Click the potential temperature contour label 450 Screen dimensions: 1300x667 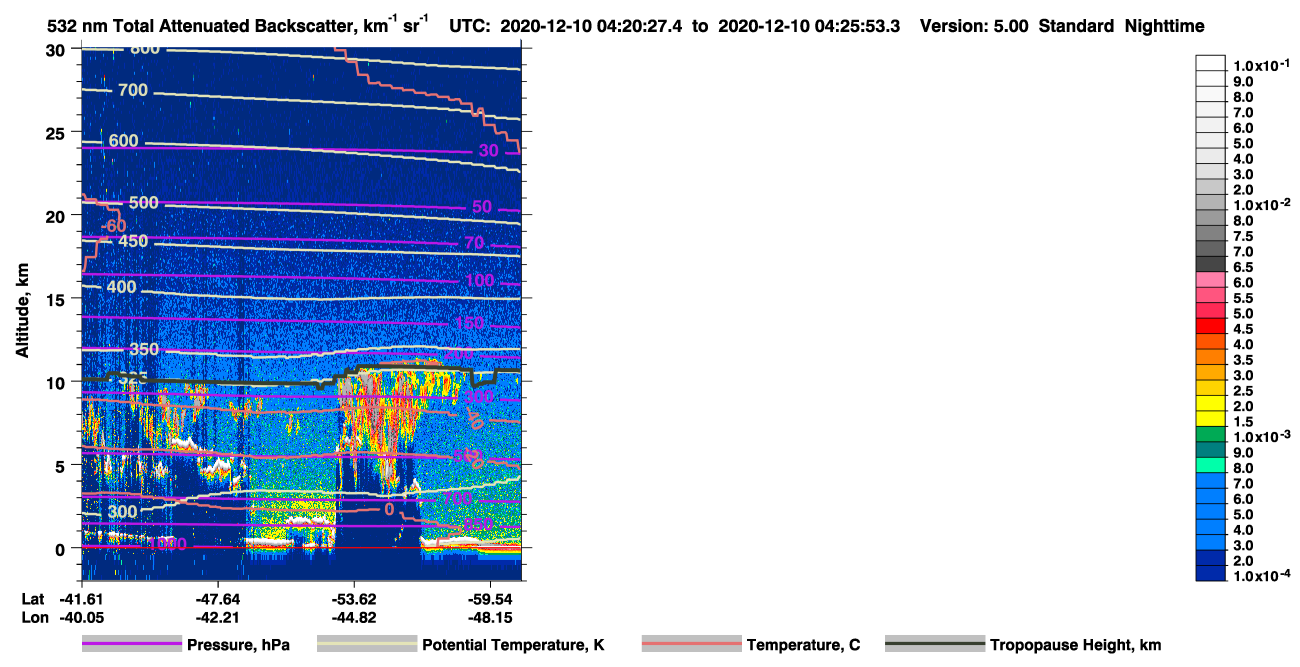(133, 241)
